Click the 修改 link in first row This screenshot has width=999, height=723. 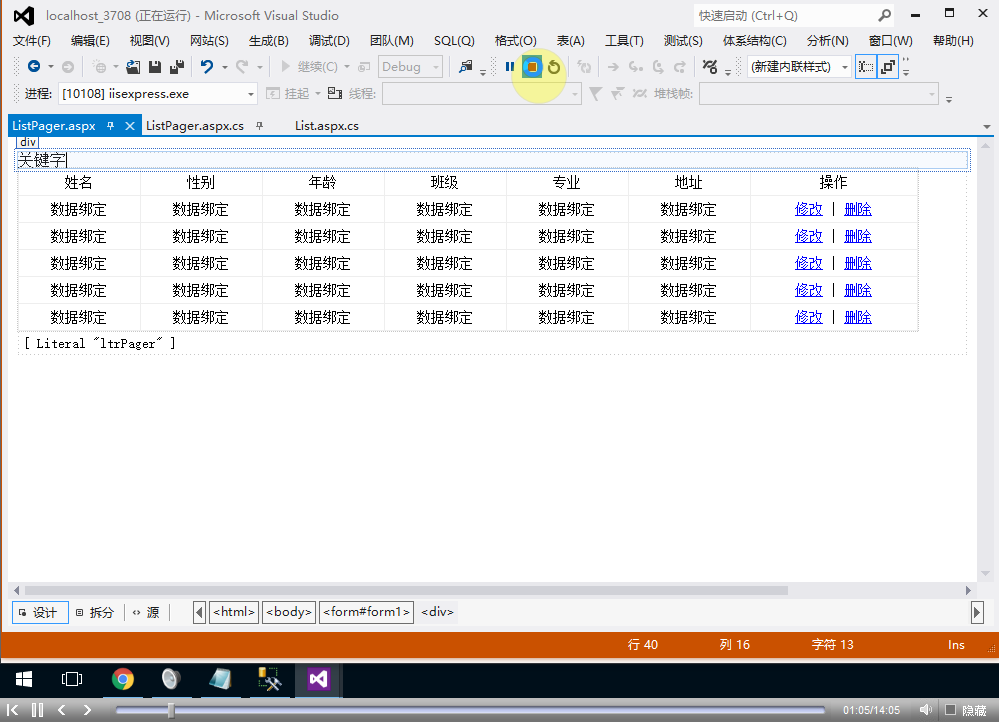pos(808,209)
